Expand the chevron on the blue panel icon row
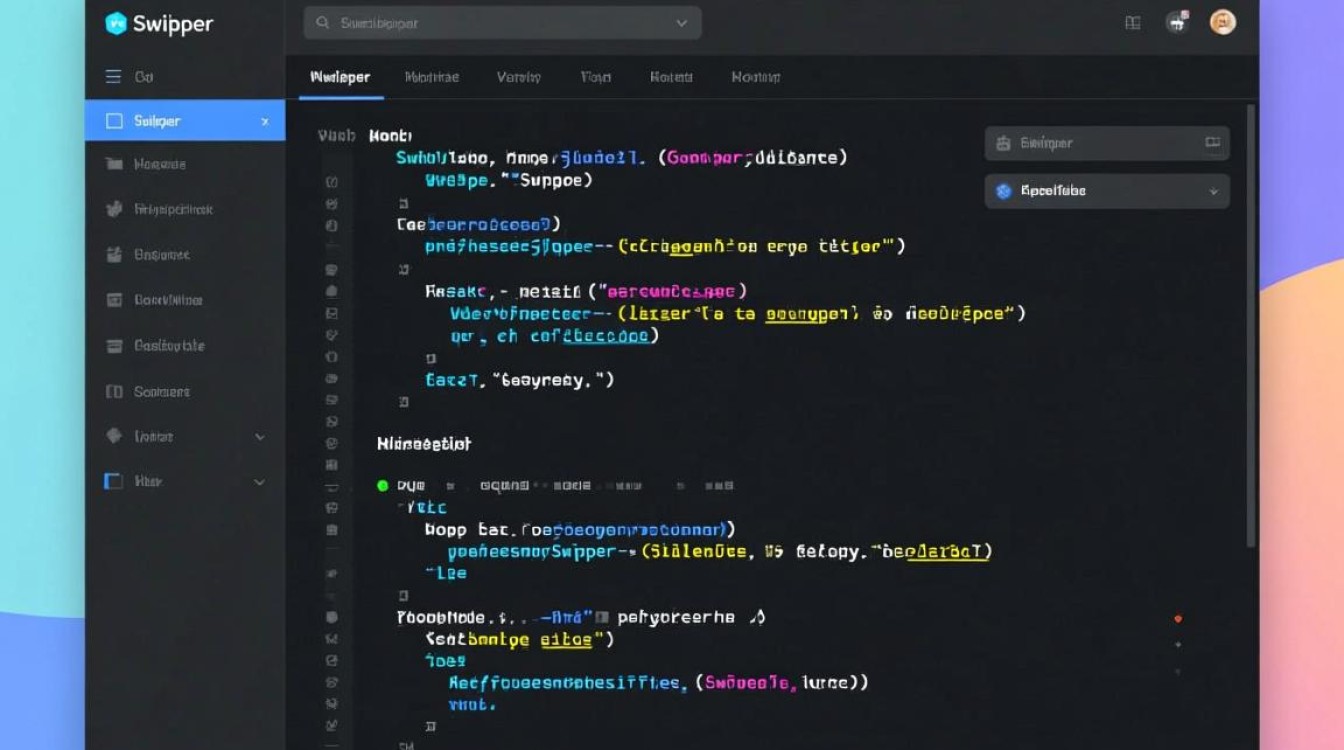The width and height of the screenshot is (1344, 750). [260, 482]
